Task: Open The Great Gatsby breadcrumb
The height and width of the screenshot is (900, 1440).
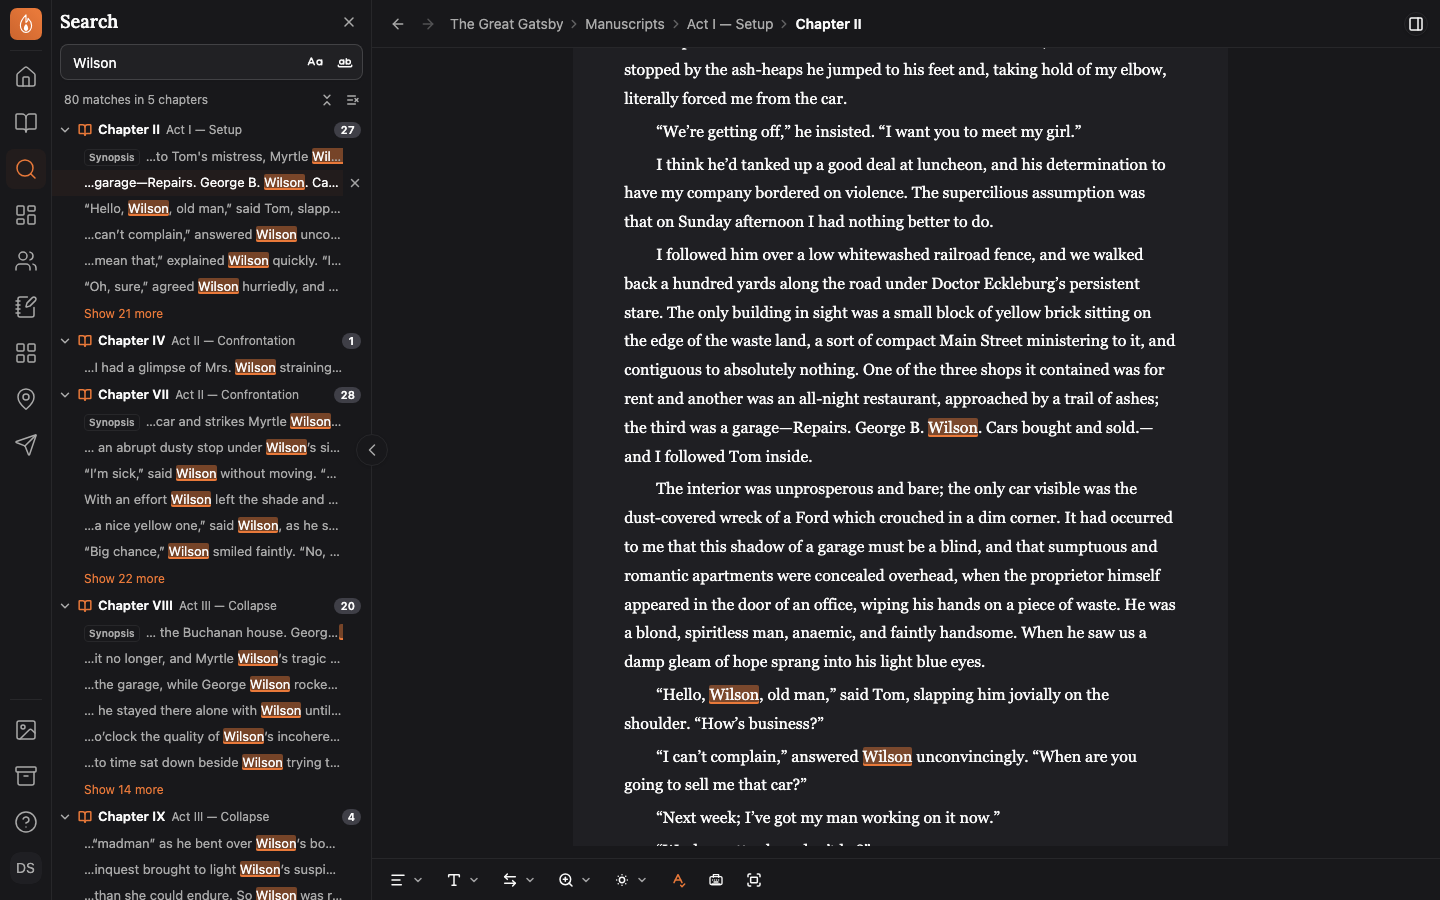Action: [x=506, y=24]
